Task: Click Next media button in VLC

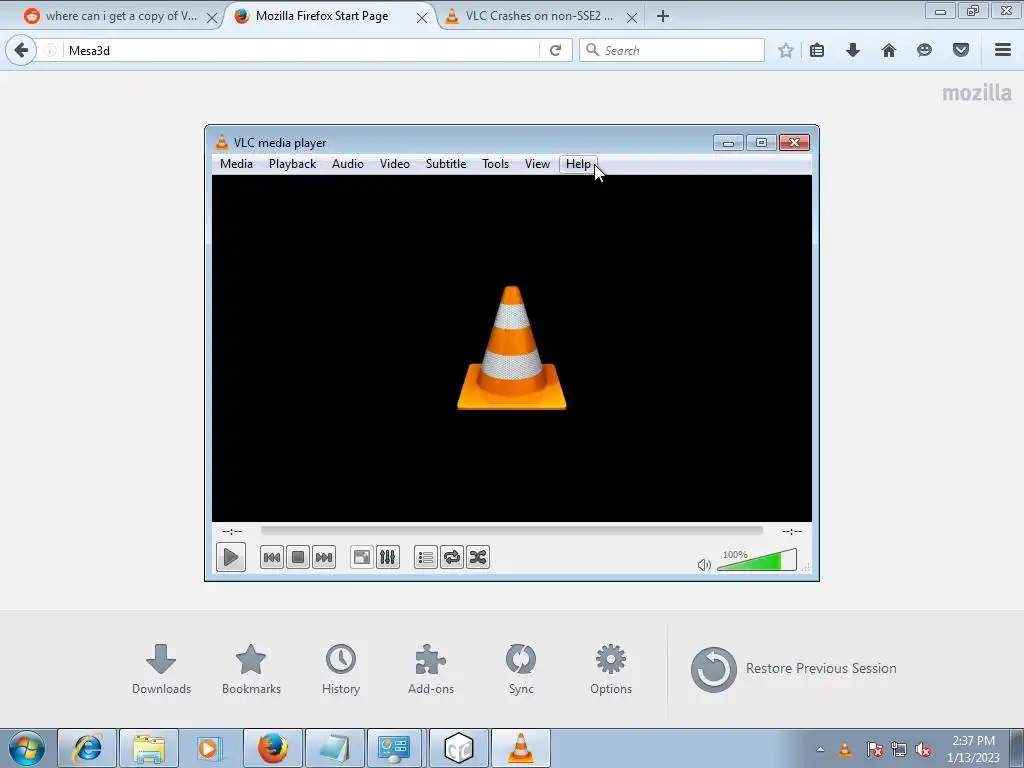Action: 324,557
